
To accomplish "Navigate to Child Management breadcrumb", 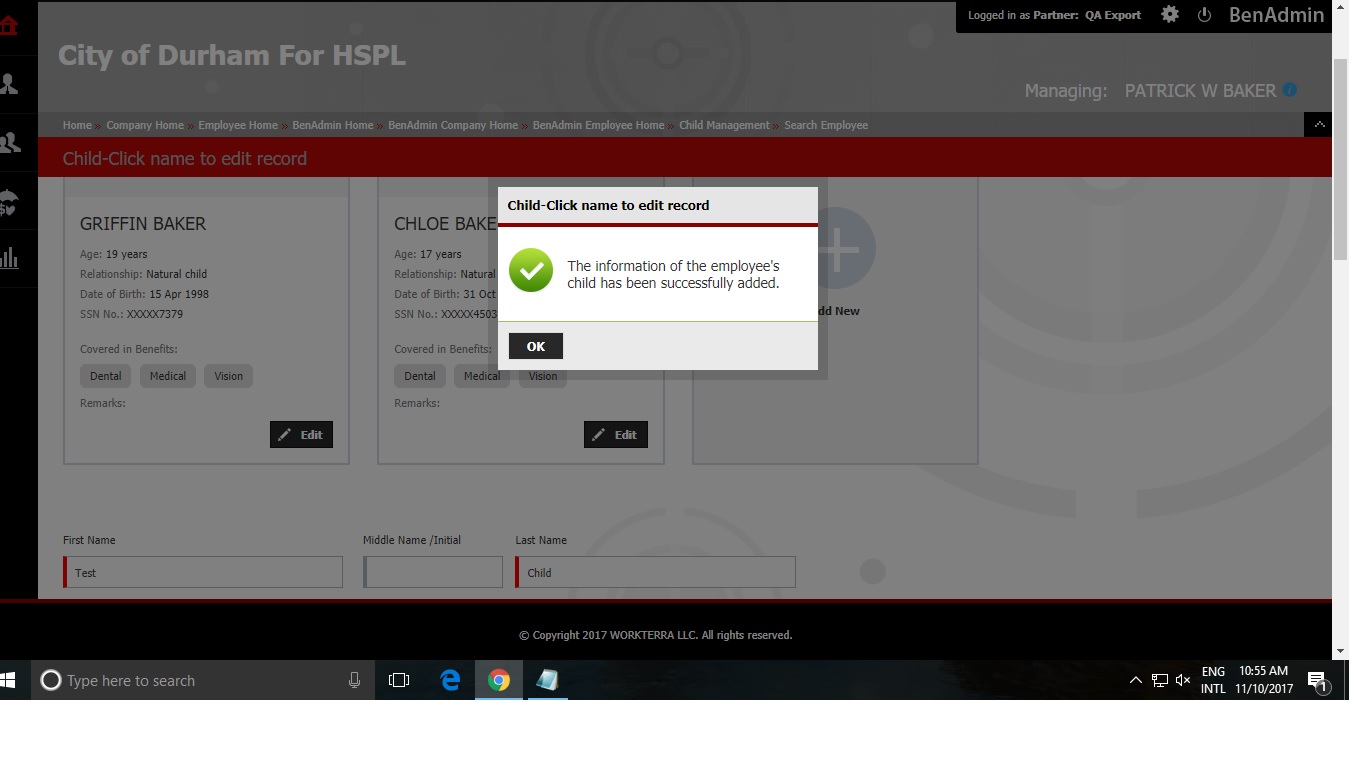I will click(x=724, y=125).
